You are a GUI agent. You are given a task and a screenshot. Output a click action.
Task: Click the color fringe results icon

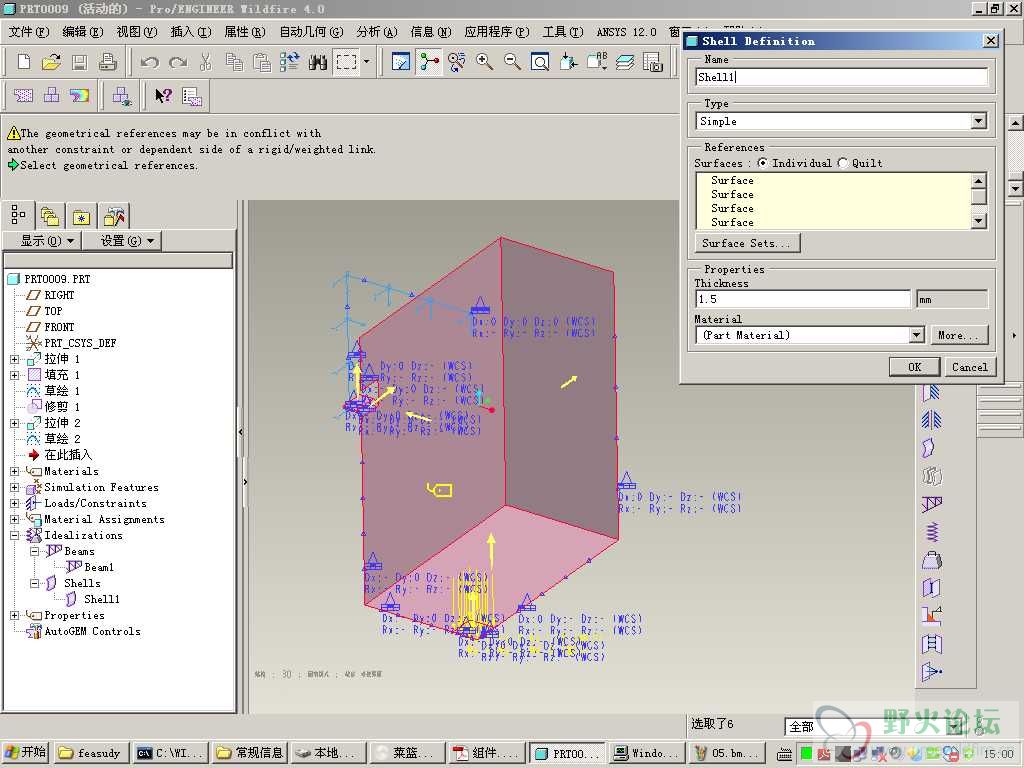[x=80, y=96]
